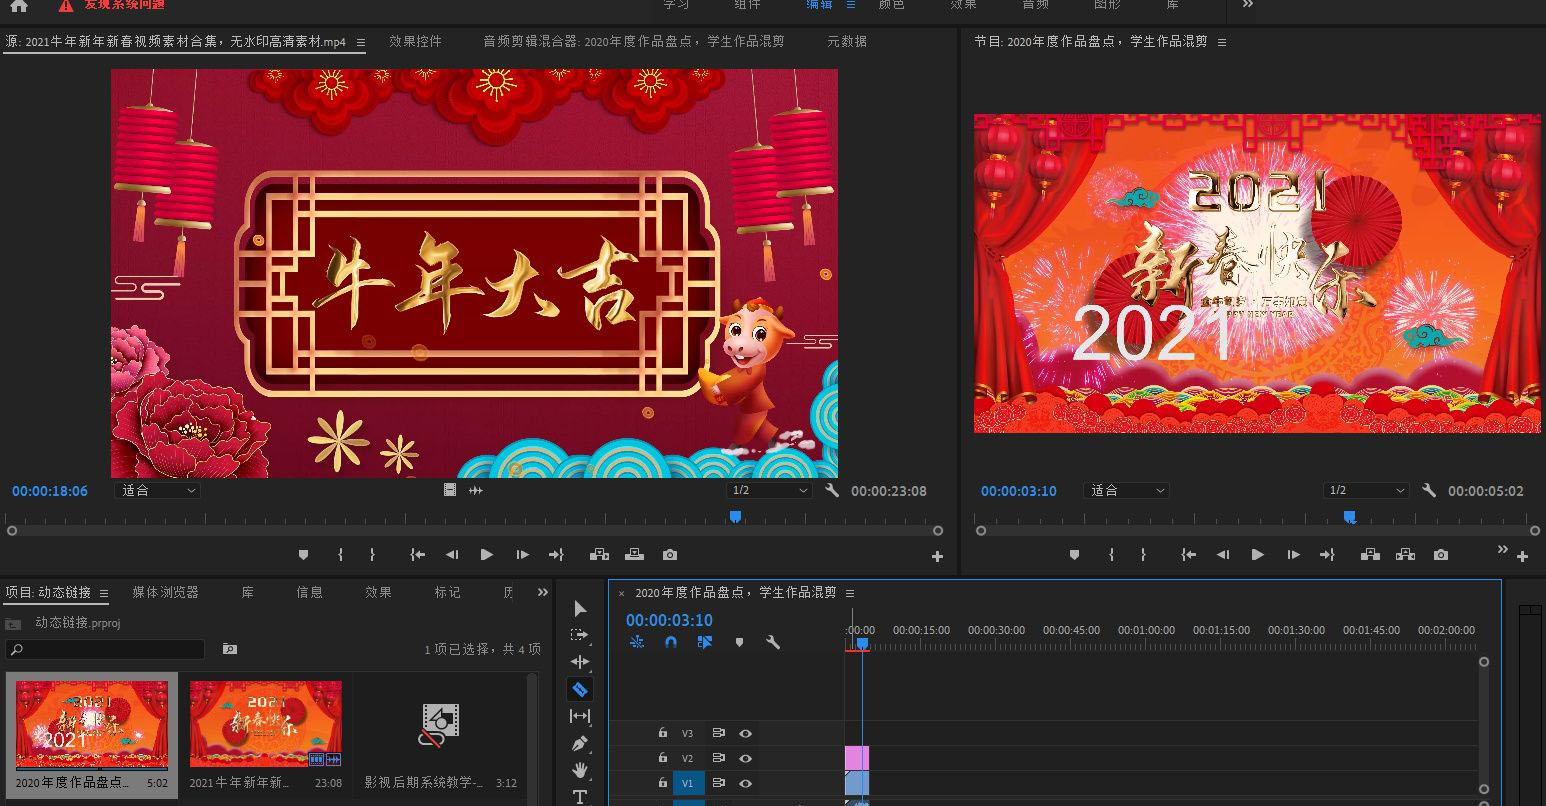The width and height of the screenshot is (1546, 806).
Task: Toggle V1 track targeting
Action: click(688, 784)
